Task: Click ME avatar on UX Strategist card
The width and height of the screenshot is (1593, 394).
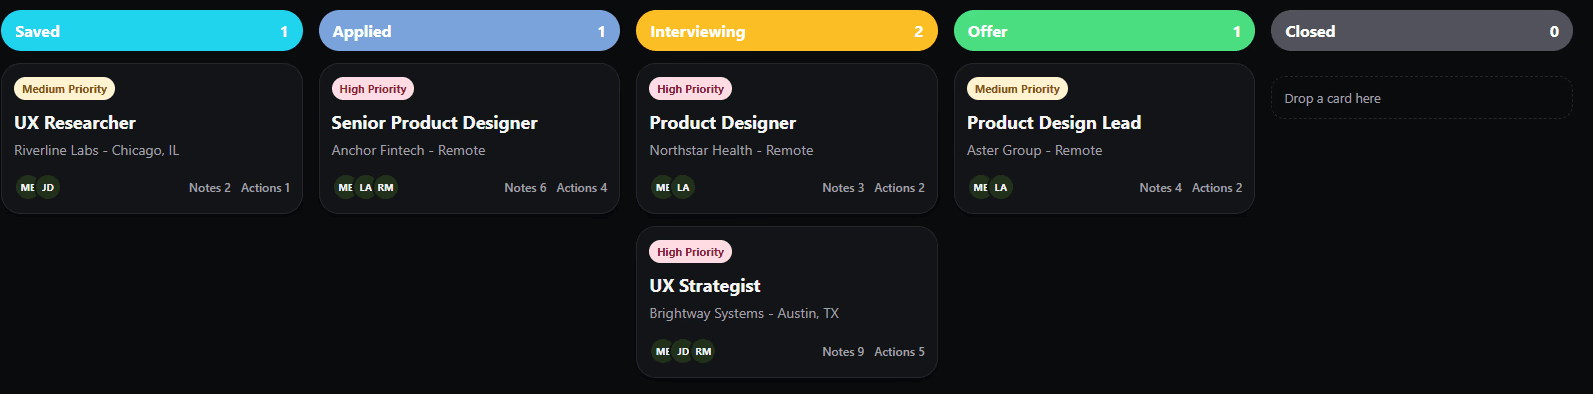Action: tap(662, 351)
